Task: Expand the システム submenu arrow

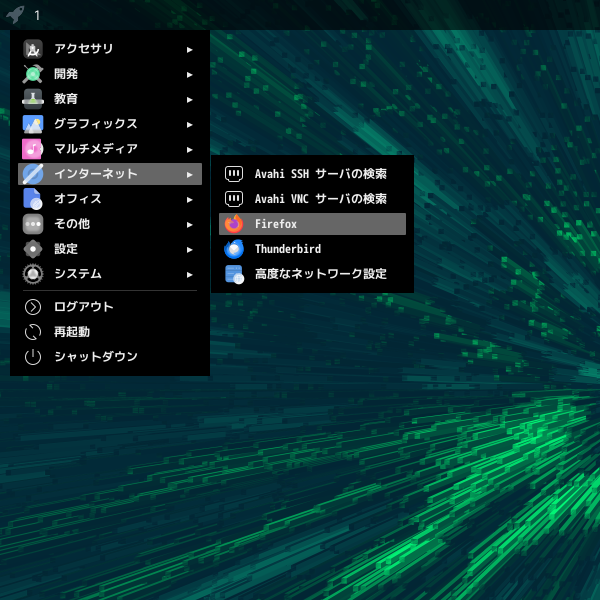Action: (189, 274)
